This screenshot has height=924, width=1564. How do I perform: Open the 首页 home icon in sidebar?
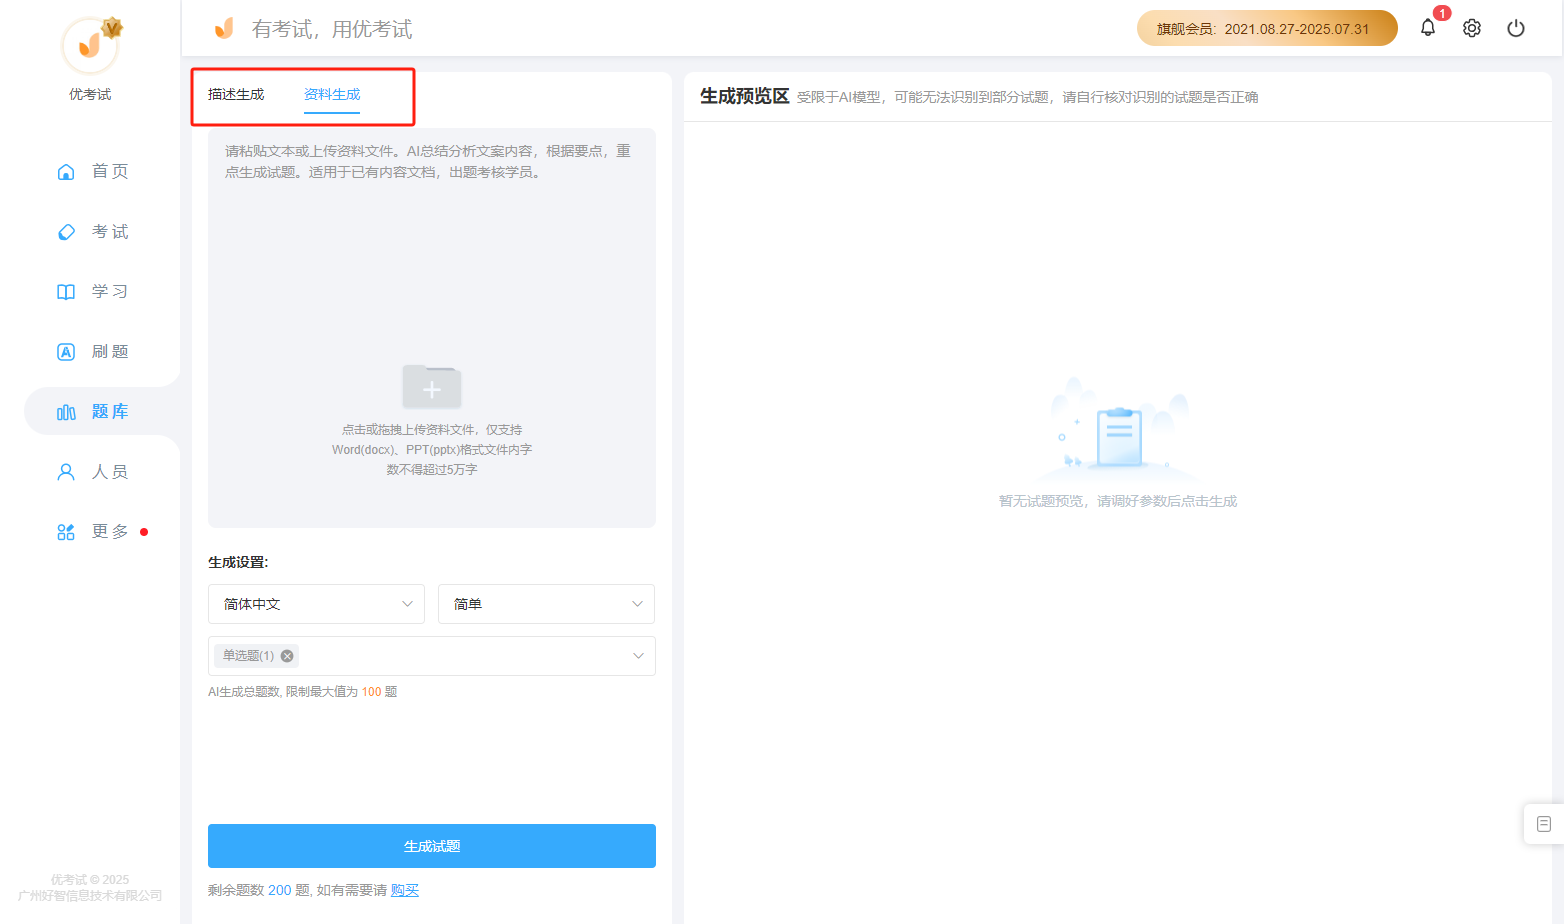coord(66,172)
